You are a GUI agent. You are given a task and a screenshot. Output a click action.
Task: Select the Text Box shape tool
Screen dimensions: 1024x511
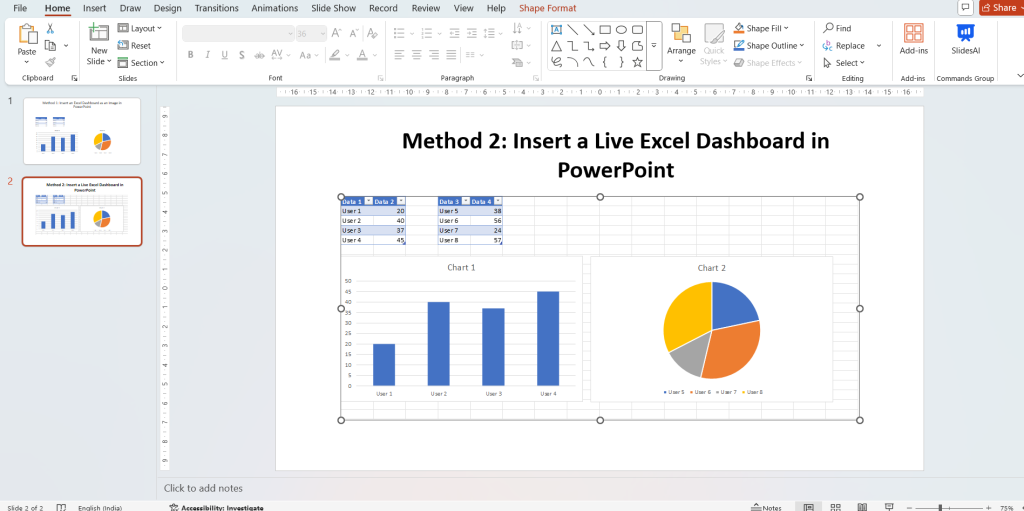click(x=556, y=29)
